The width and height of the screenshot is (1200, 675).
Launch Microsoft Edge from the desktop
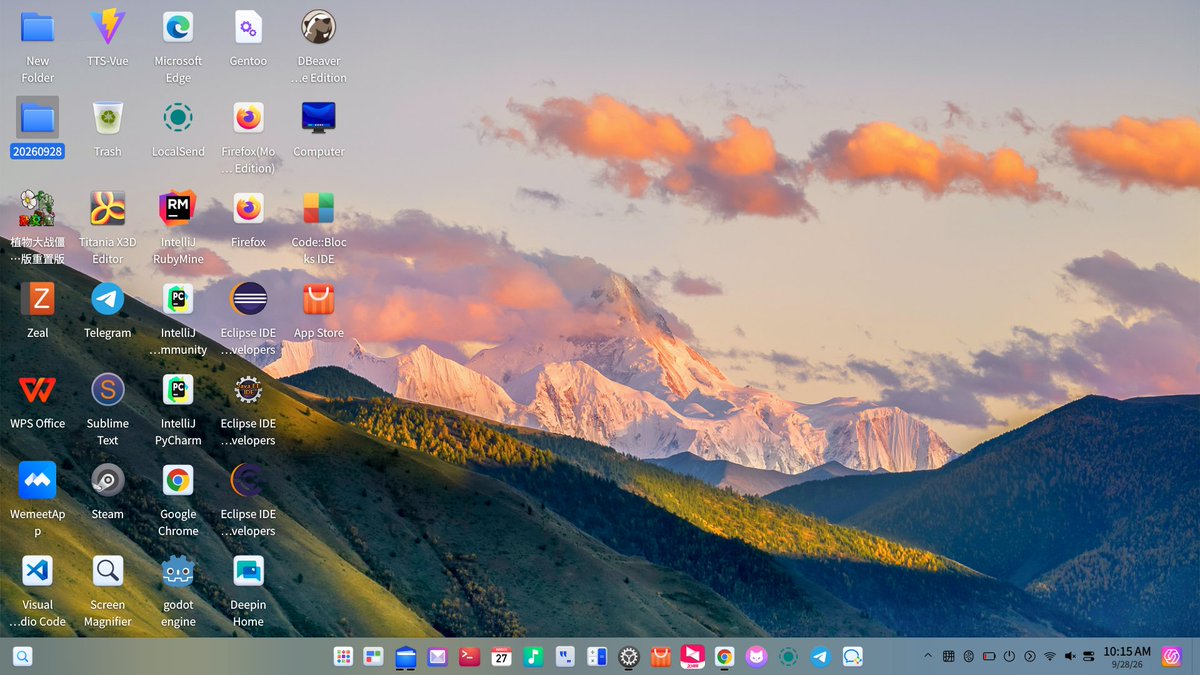[178, 28]
